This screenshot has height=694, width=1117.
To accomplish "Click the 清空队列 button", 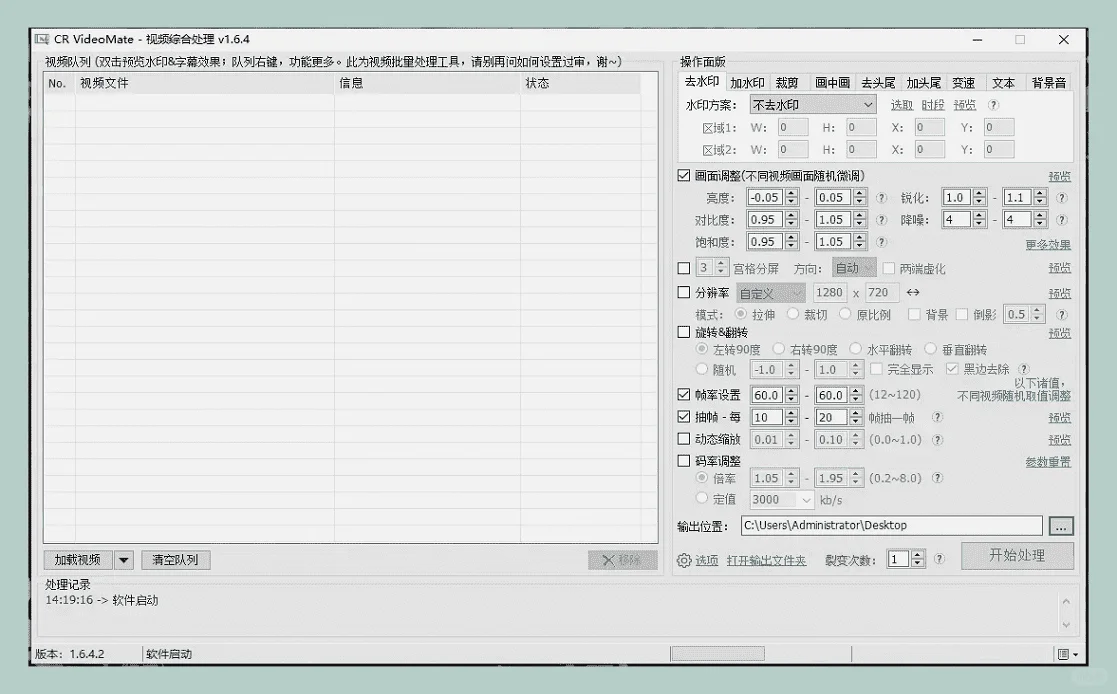I will click(x=175, y=560).
